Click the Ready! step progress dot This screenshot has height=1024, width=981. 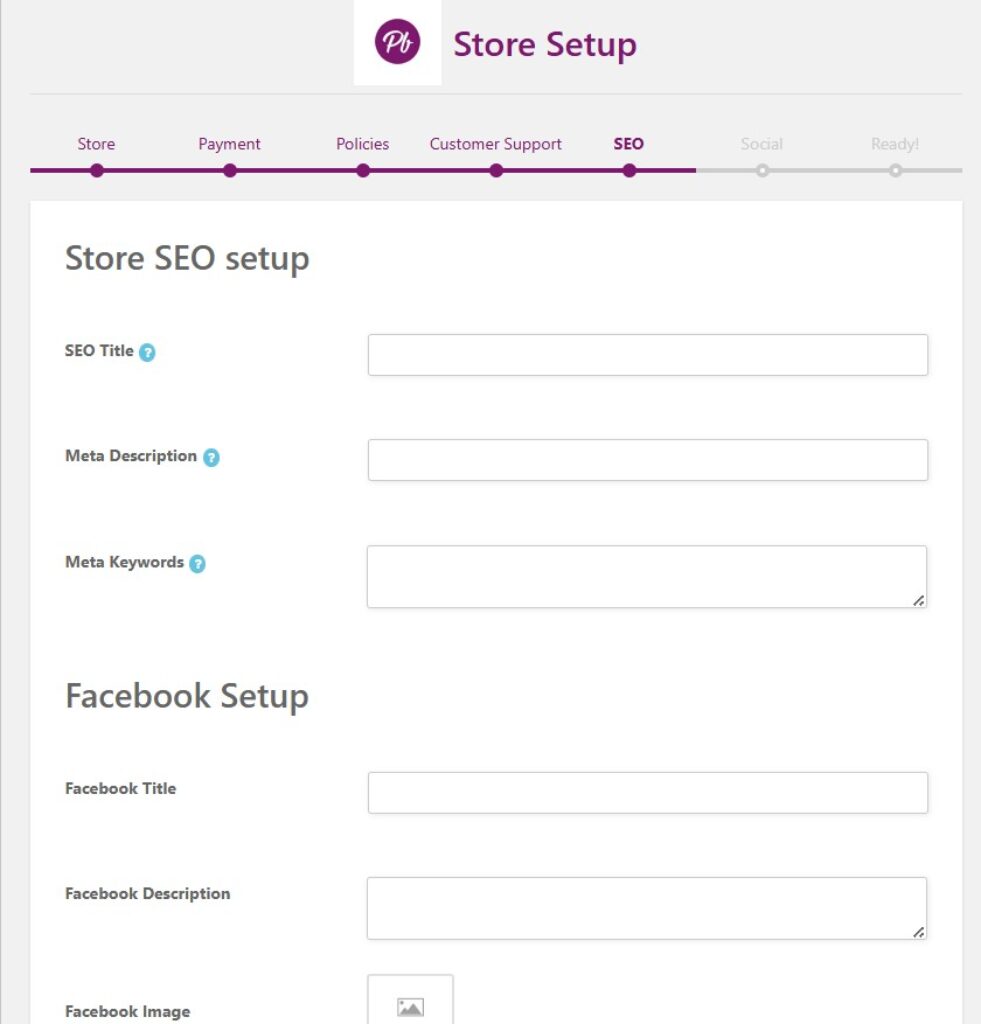coord(895,171)
